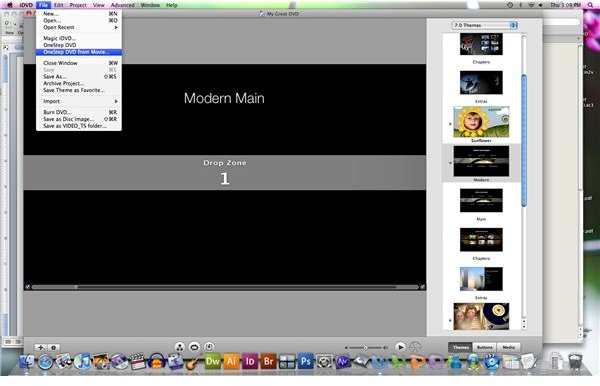This screenshot has width=600, height=386.
Task: Switch to the Buttons tab
Action: point(484,347)
